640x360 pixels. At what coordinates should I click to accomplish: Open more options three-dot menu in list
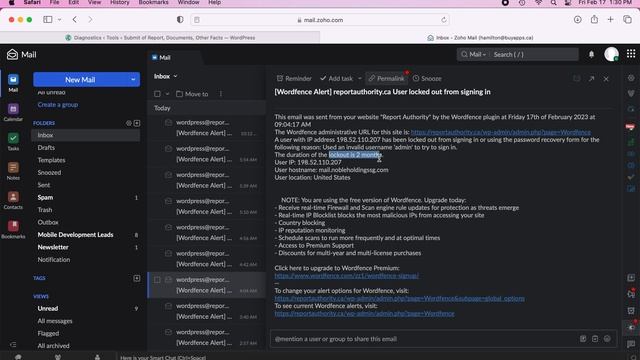pyautogui.click(x=221, y=94)
